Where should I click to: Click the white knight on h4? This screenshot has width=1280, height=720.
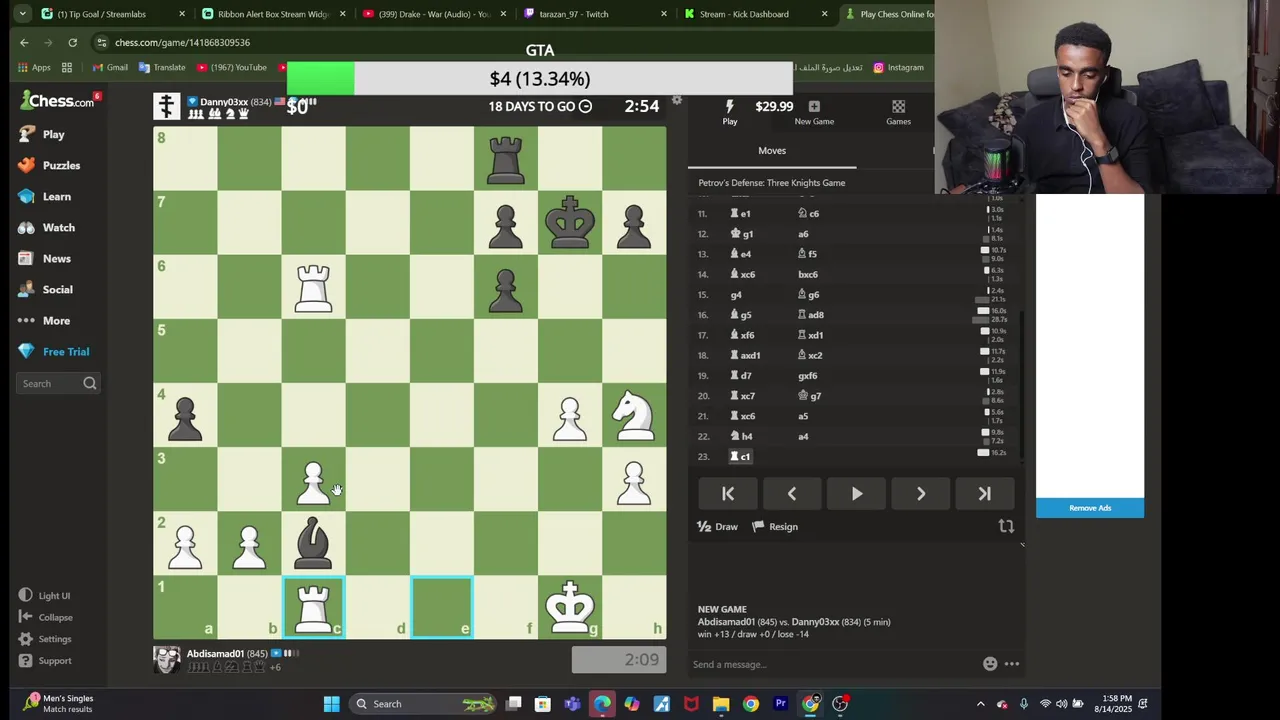tap(634, 415)
